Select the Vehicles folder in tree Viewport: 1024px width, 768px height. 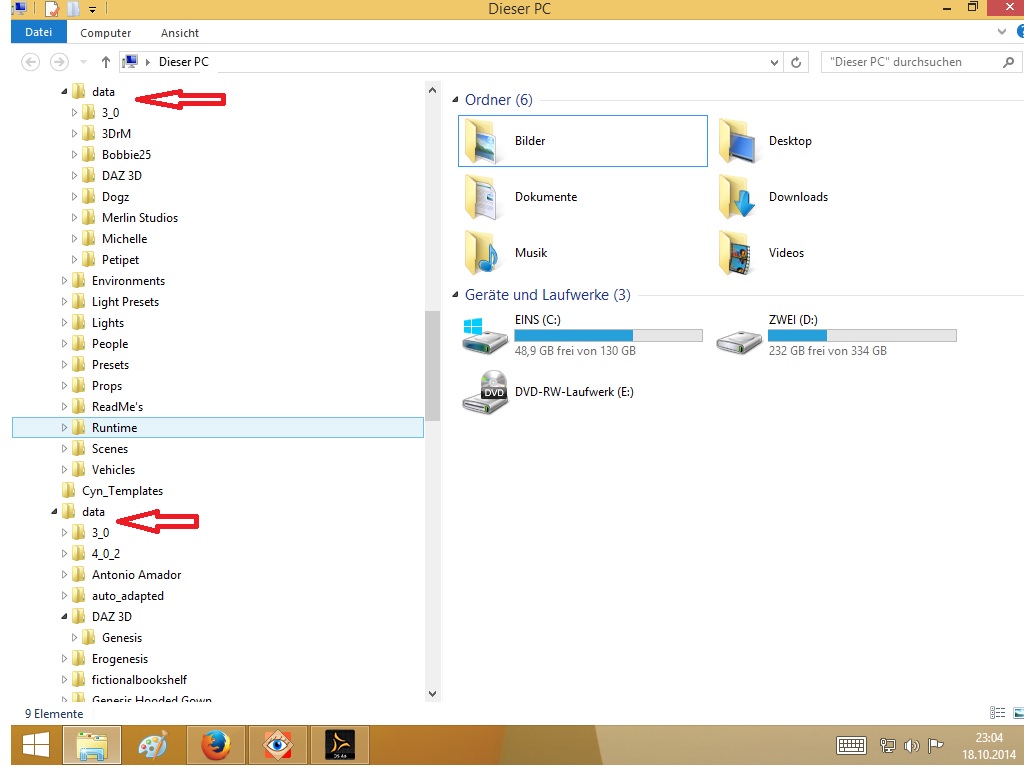113,470
